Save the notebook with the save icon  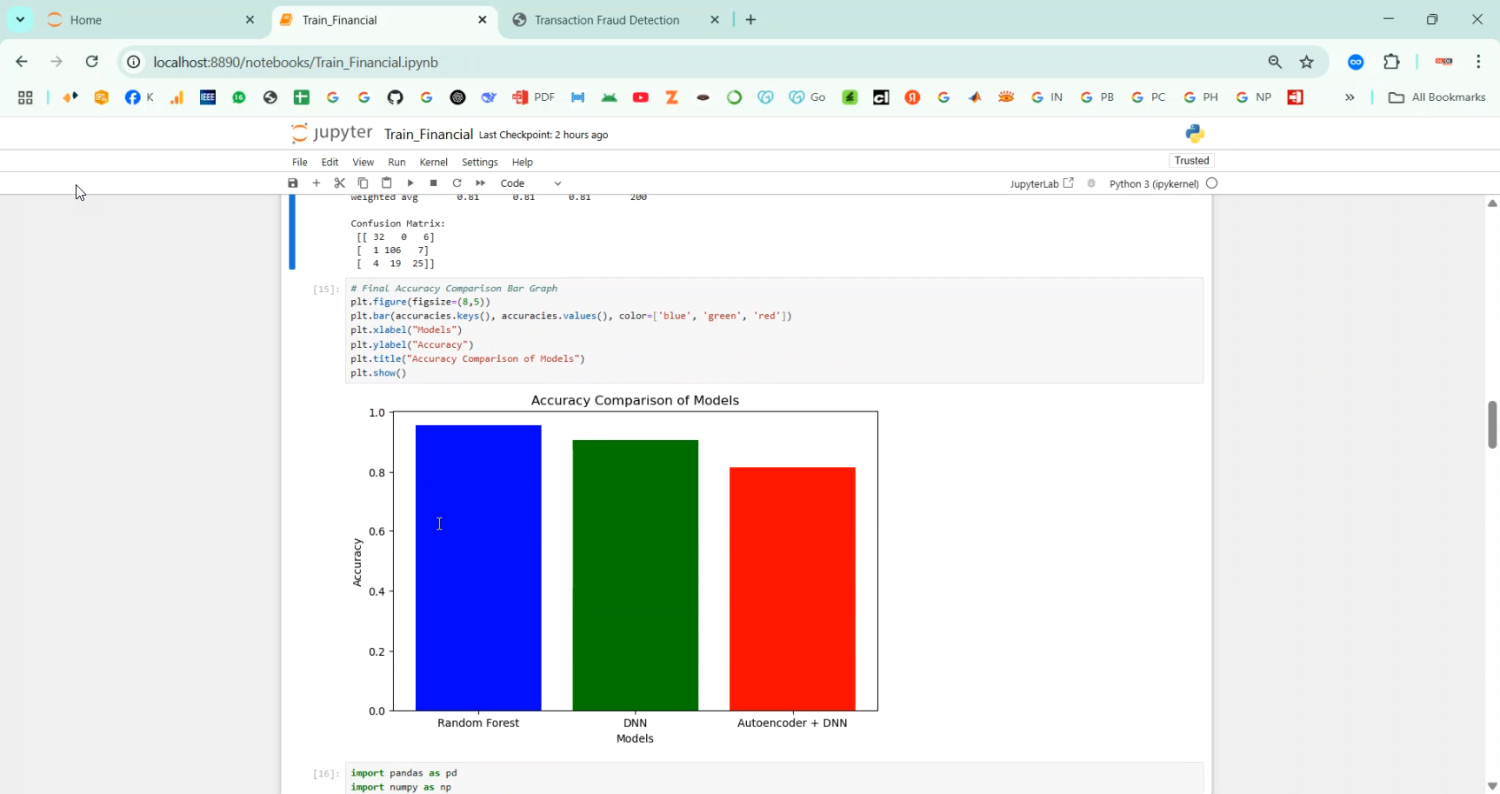(x=293, y=183)
